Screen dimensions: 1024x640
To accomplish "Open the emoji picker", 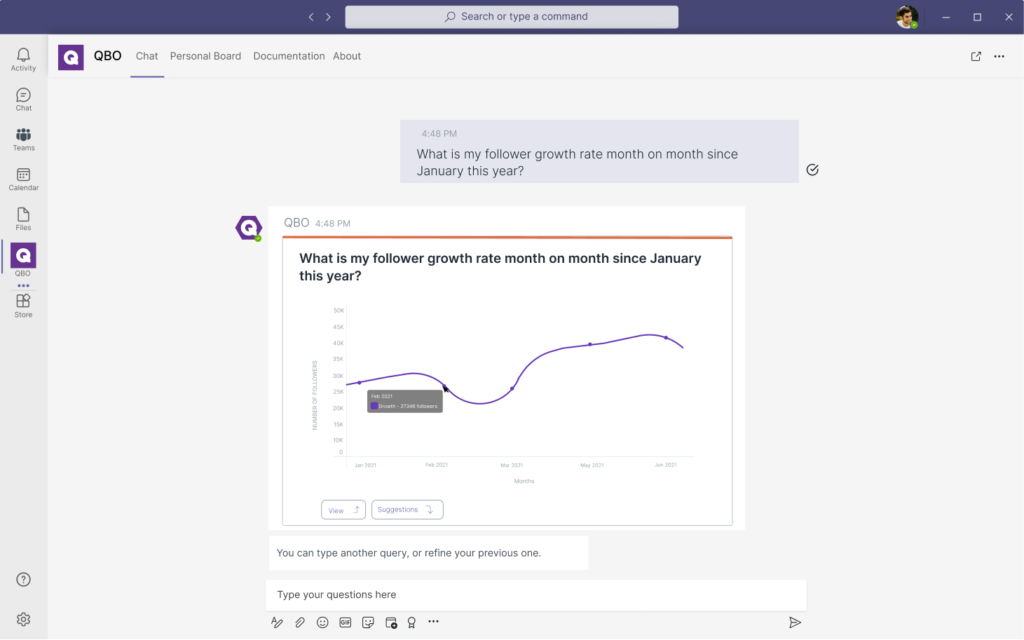I will [x=323, y=622].
